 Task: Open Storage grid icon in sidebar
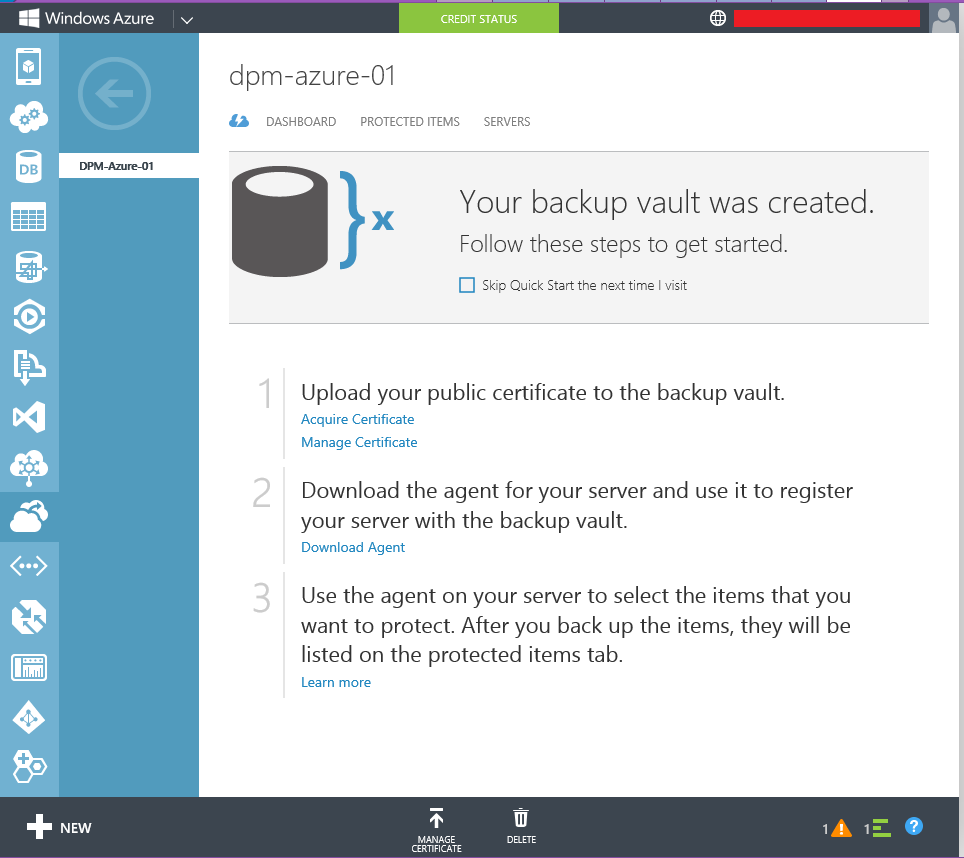click(29, 217)
